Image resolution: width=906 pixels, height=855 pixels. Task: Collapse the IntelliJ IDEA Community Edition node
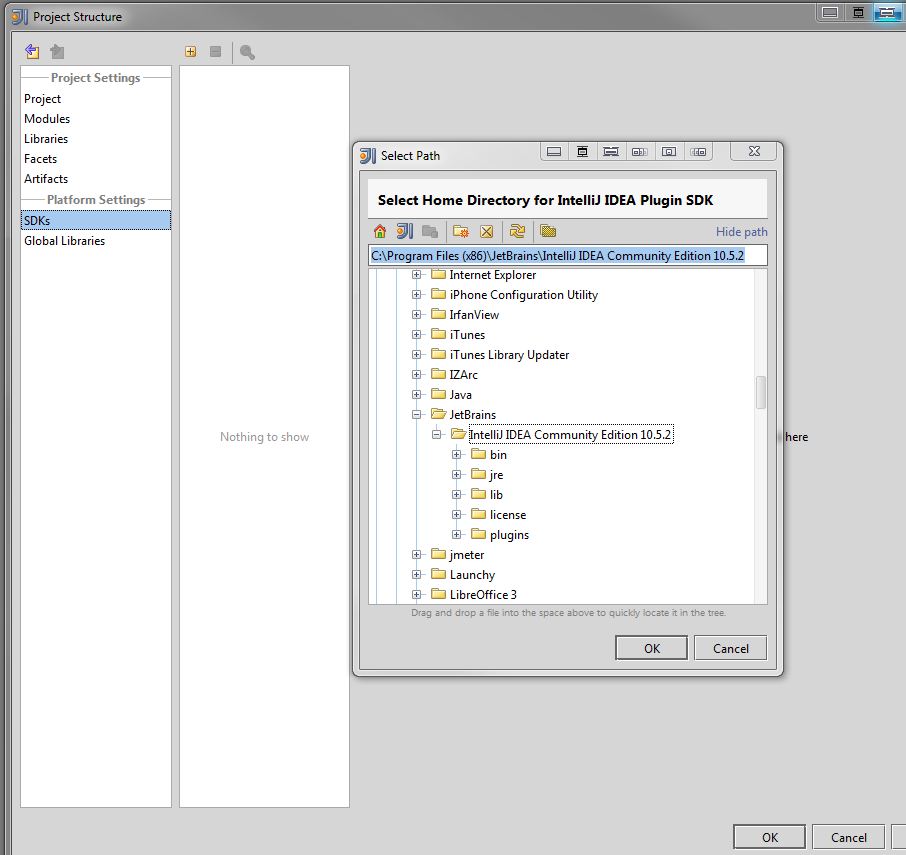pos(436,434)
